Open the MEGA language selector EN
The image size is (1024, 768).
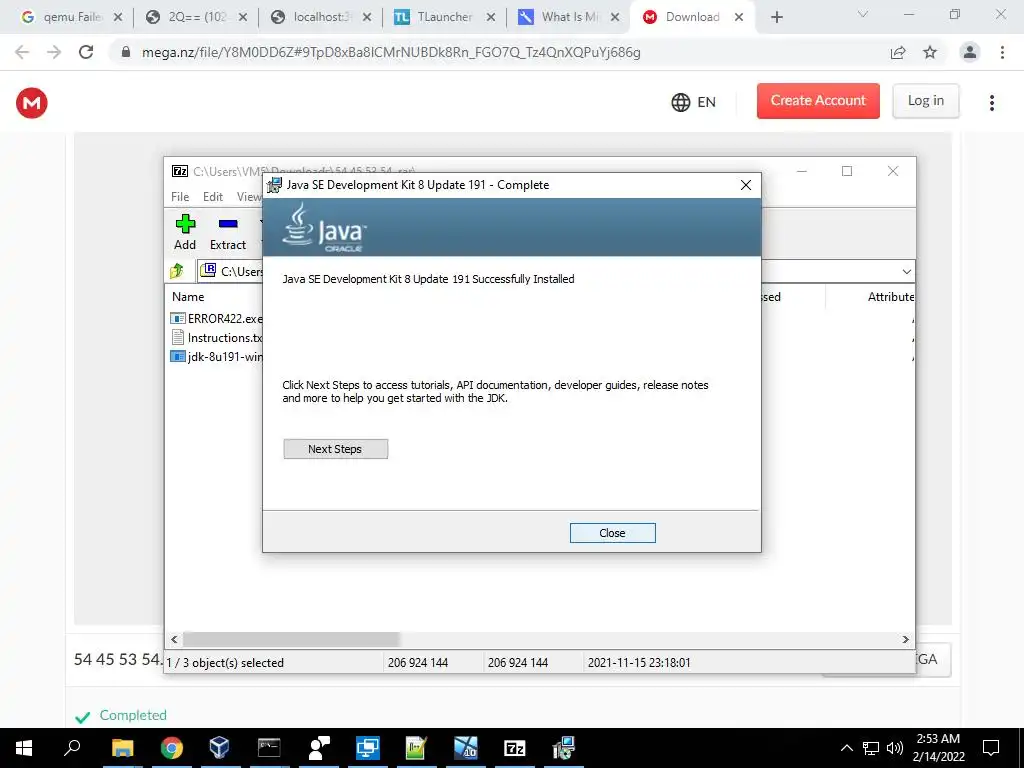click(694, 102)
